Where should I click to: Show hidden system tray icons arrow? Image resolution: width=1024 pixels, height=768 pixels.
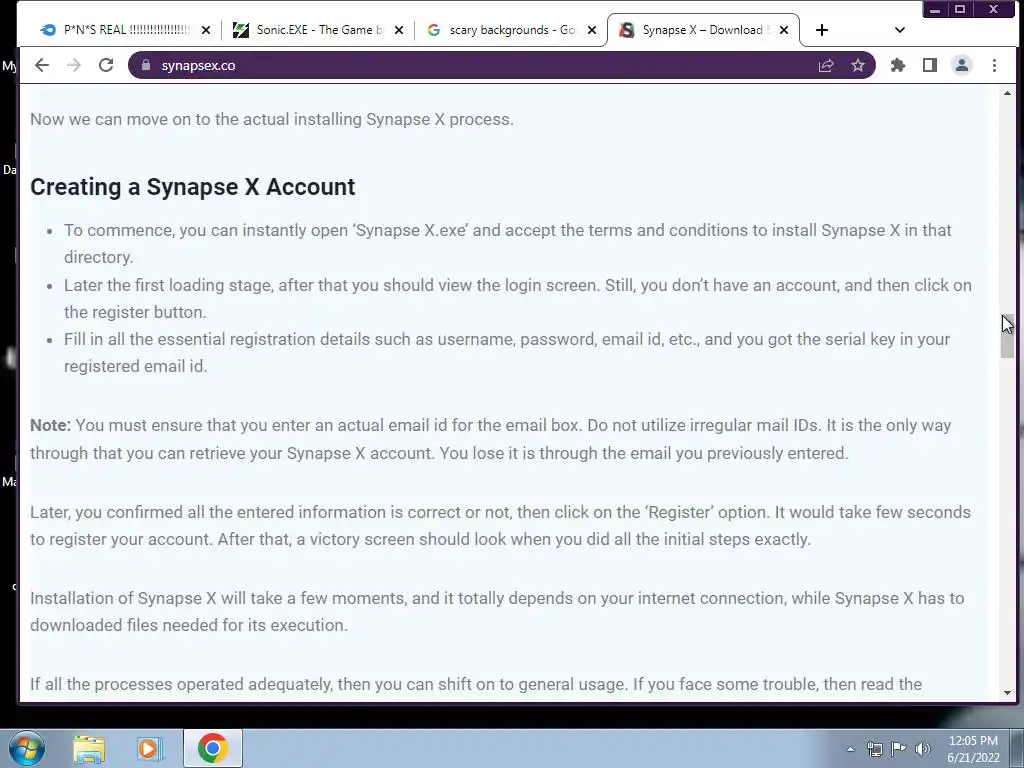850,749
